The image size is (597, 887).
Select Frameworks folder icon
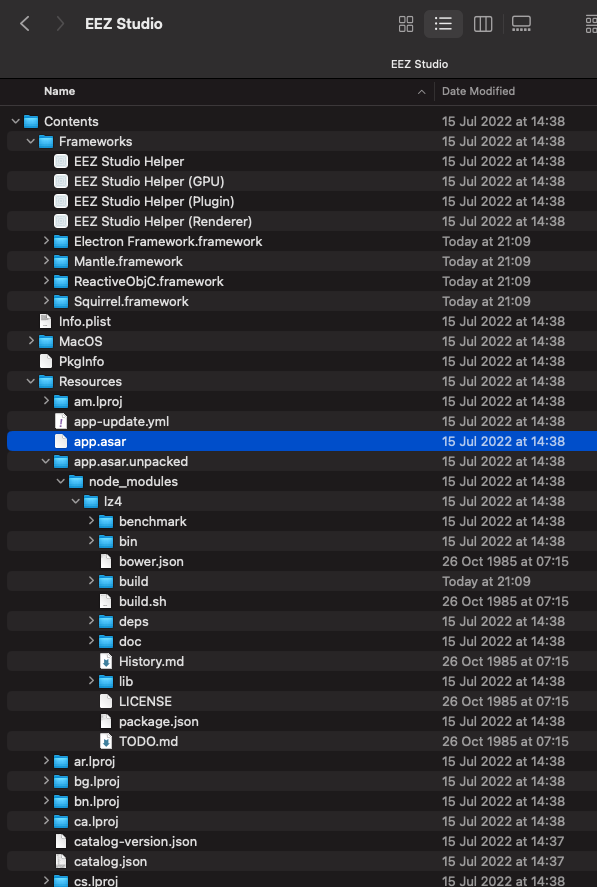pyautogui.click(x=46, y=141)
